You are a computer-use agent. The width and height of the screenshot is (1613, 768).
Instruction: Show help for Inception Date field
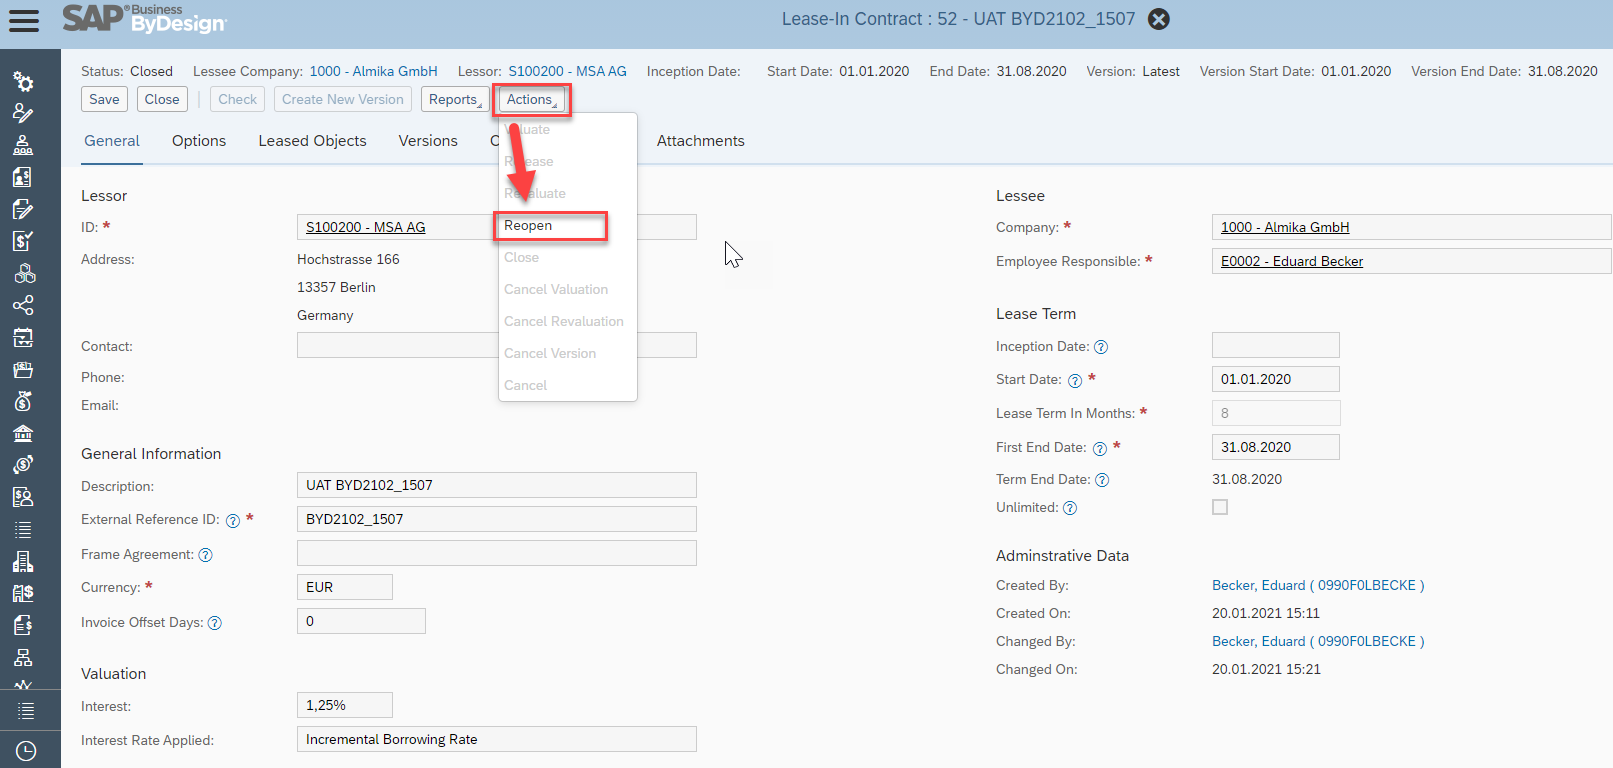pyautogui.click(x=1101, y=347)
